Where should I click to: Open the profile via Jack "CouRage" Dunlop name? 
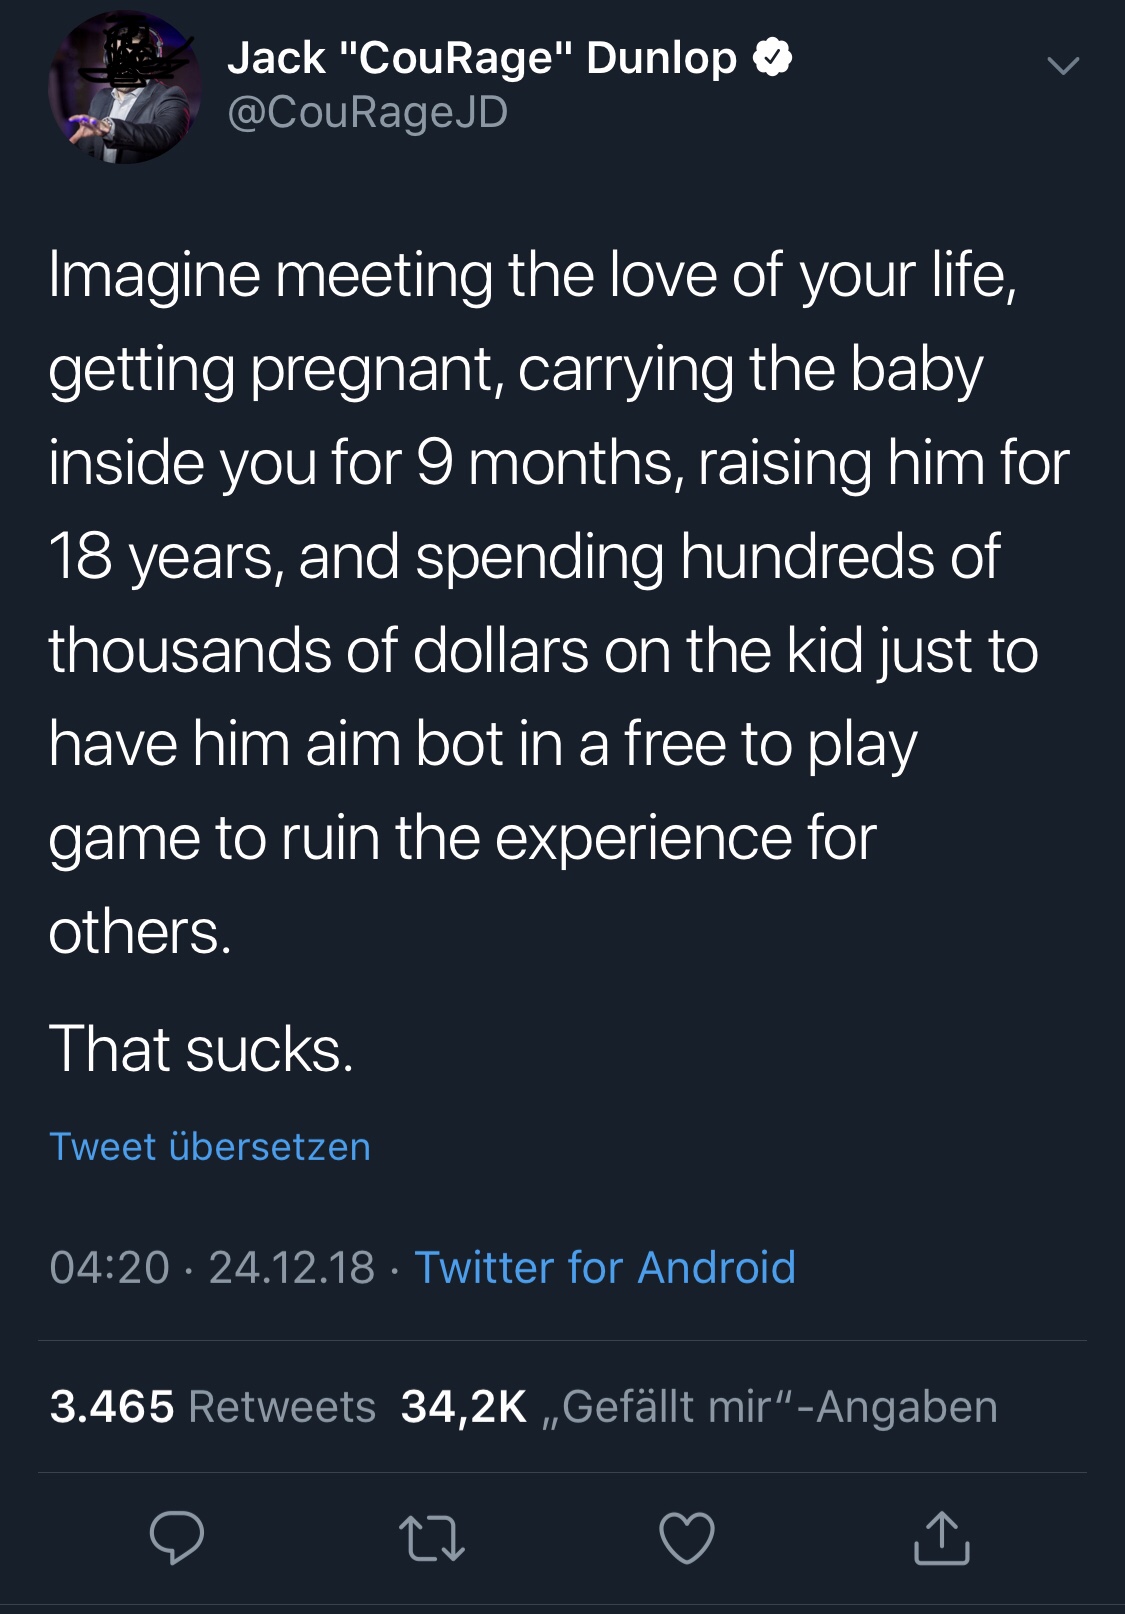pos(482,58)
